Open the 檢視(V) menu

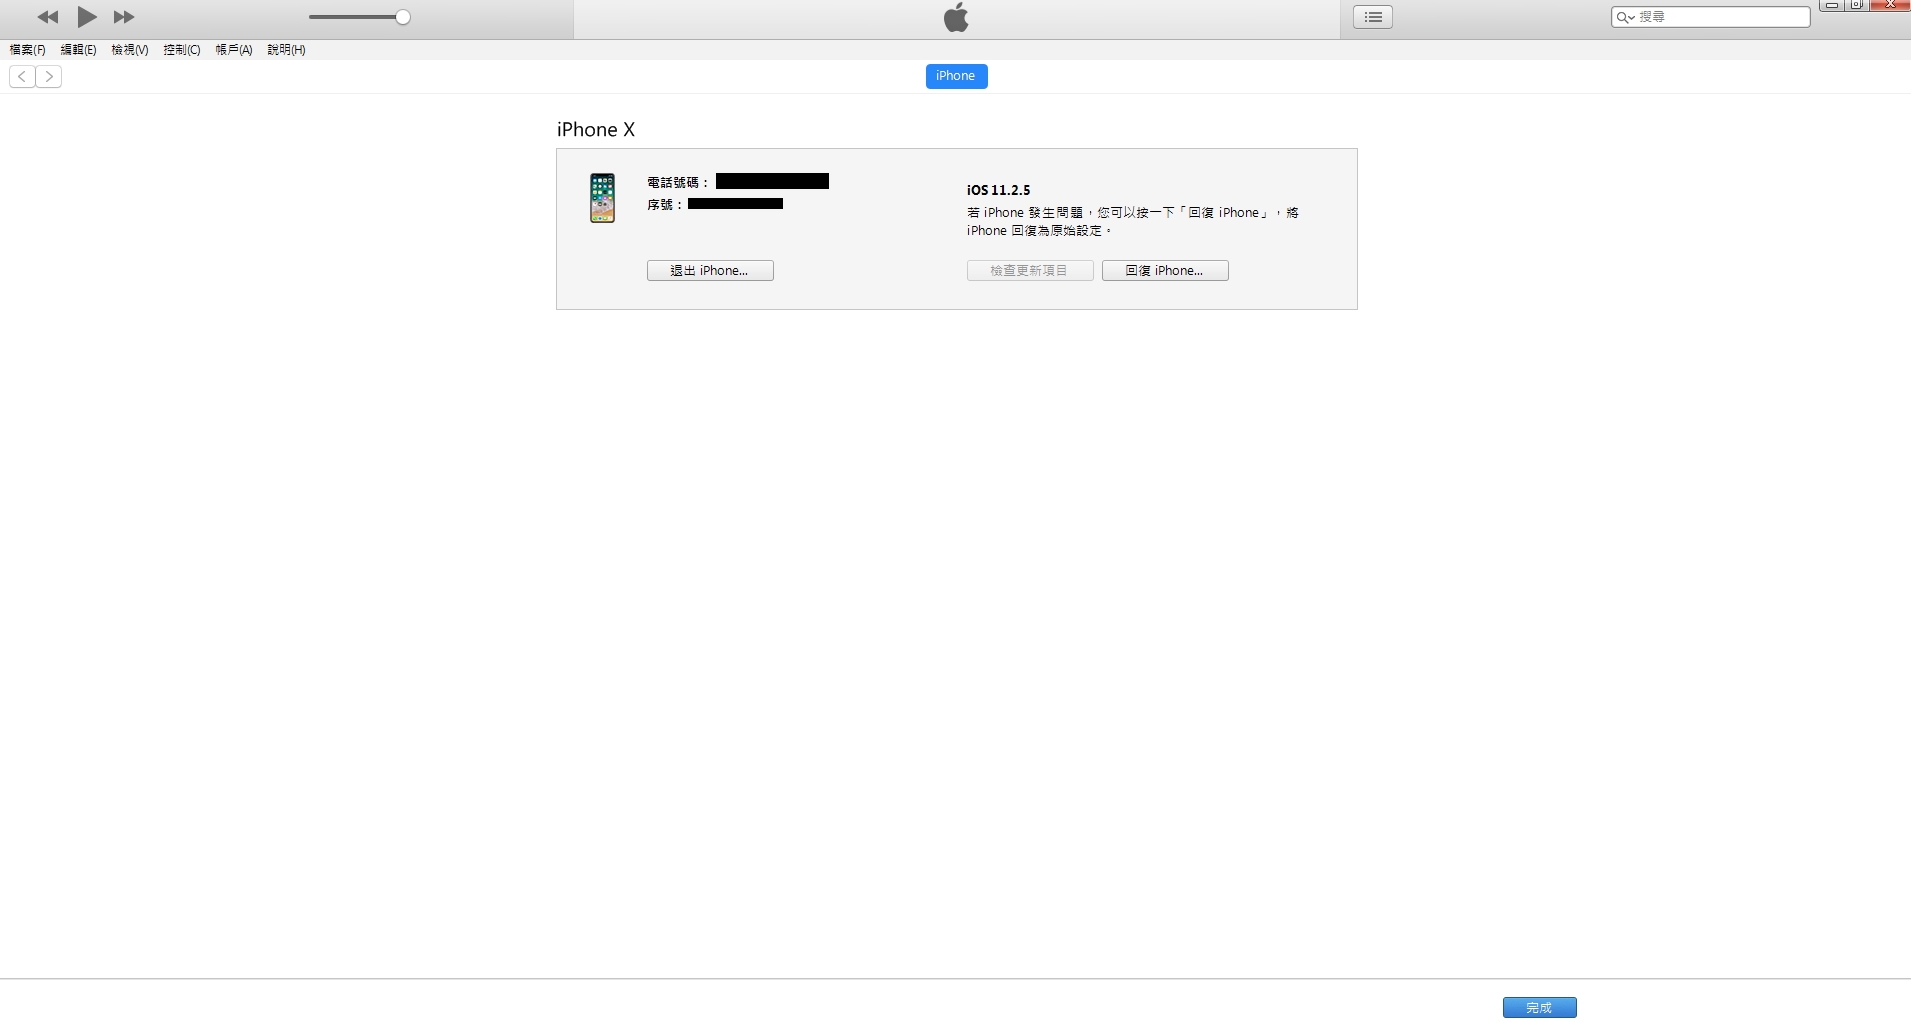pyautogui.click(x=130, y=50)
